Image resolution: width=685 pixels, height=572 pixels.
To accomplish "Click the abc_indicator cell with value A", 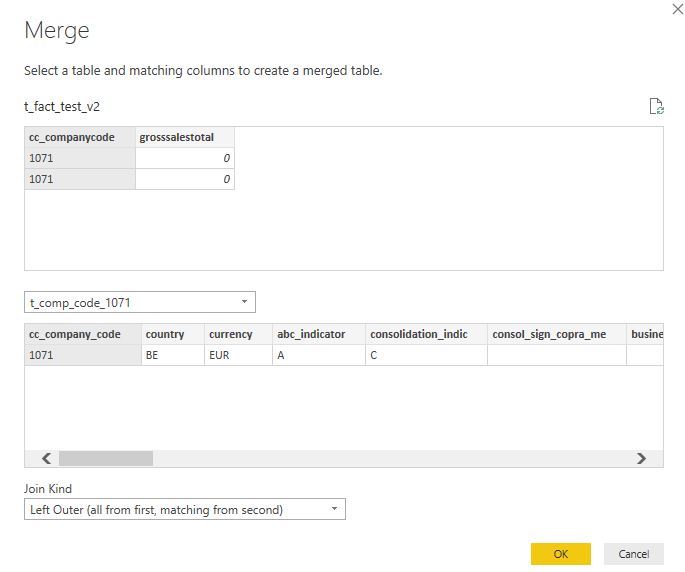I will point(319,355).
